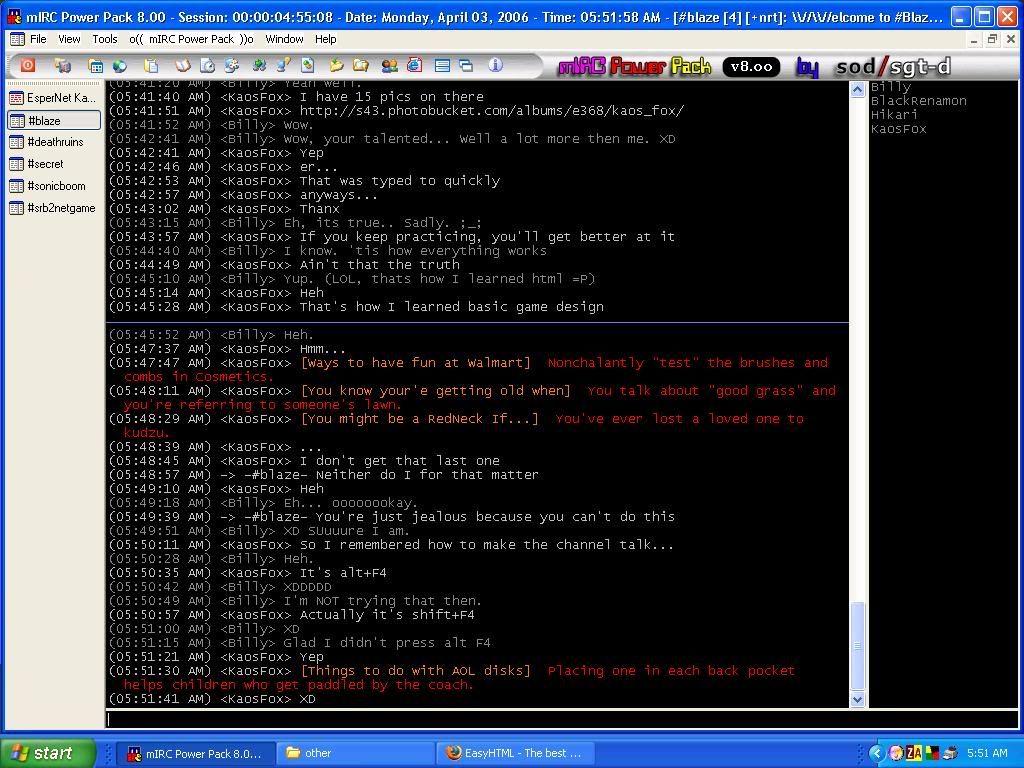This screenshot has width=1024, height=768.
Task: Click chat scrollbar up arrow
Action: [x=858, y=89]
